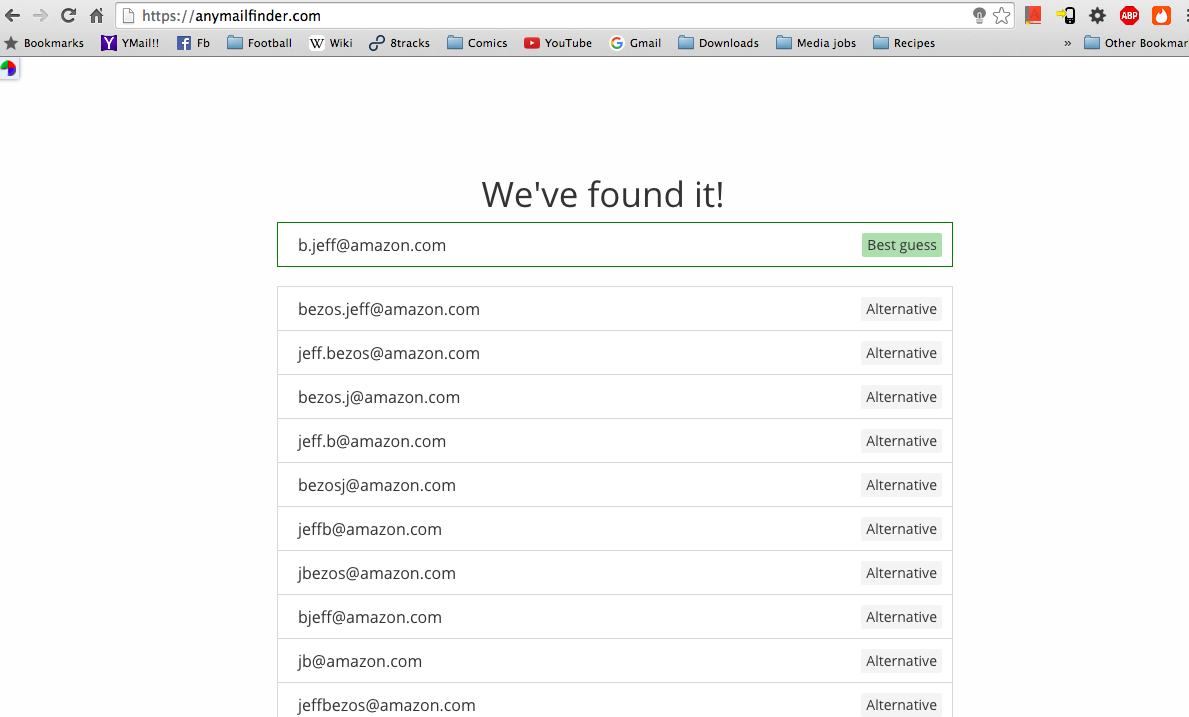This screenshot has width=1189, height=717.
Task: Click Alternative badge beside jb@amazon.com
Action: click(x=902, y=661)
